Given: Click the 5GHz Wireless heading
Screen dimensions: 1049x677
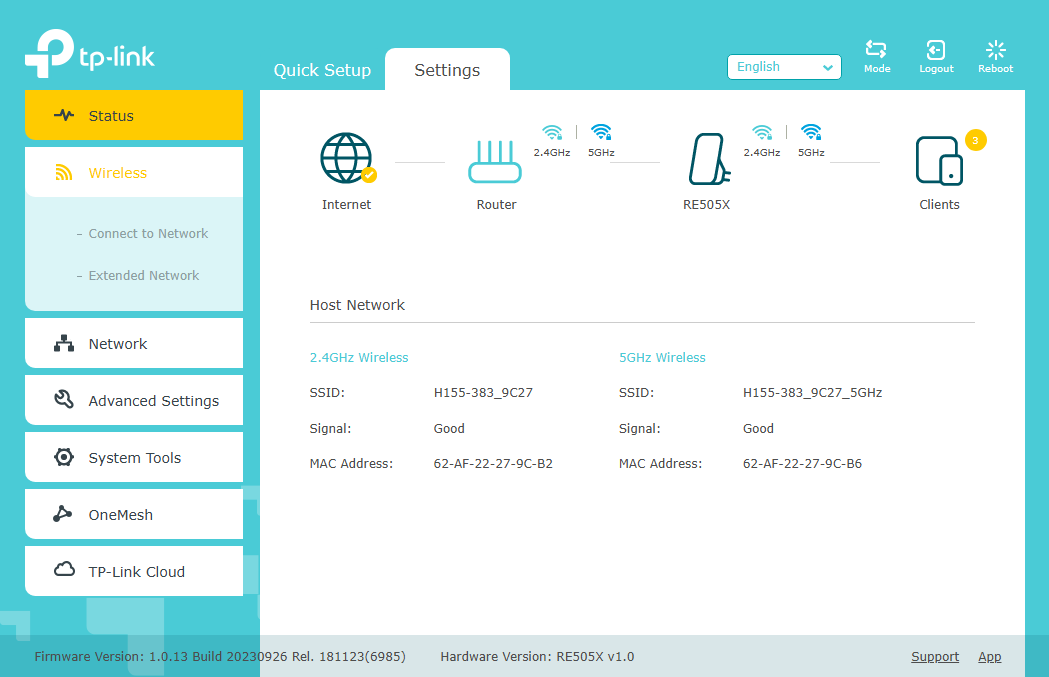Looking at the screenshot, I should pos(662,358).
